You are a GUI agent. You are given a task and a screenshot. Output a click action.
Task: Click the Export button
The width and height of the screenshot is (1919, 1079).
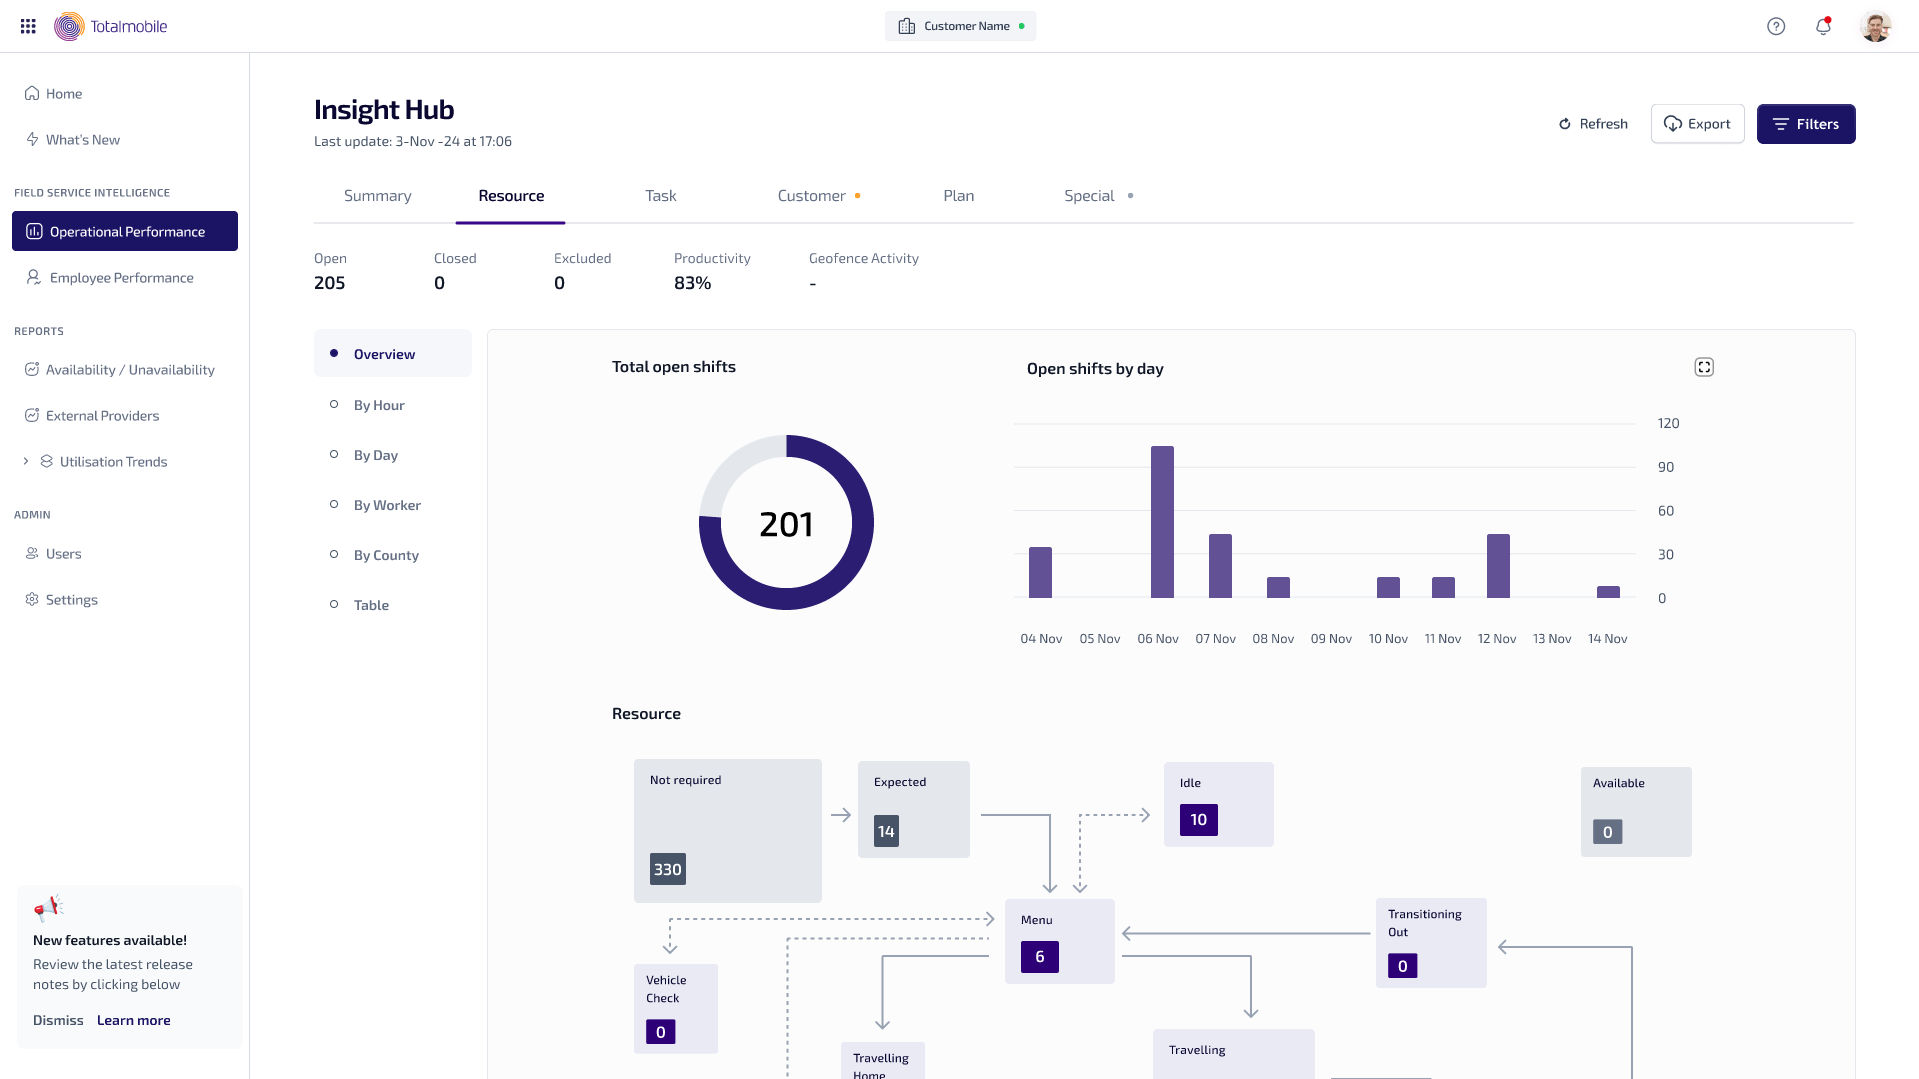1697,124
